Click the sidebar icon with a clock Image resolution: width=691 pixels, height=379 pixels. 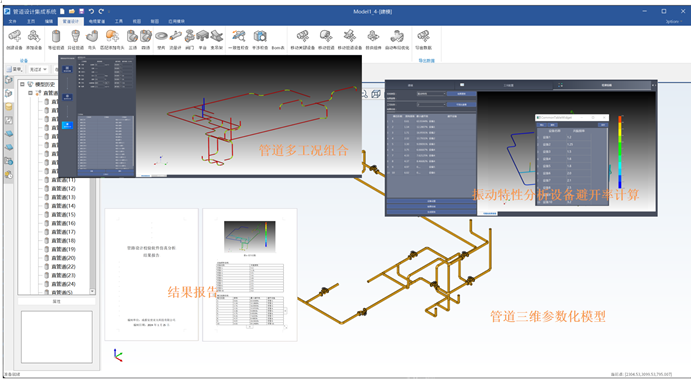[x=9, y=175]
